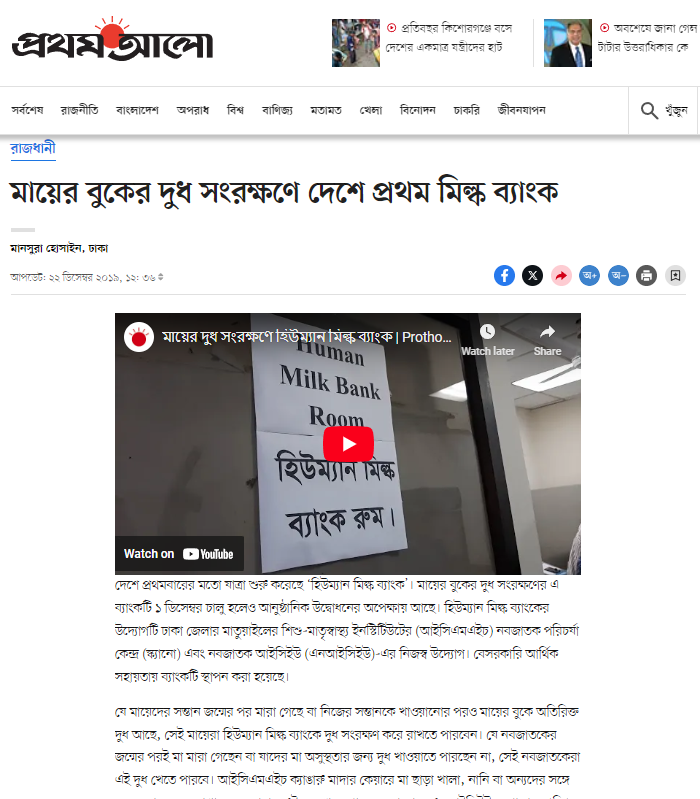The height and width of the screenshot is (799, 700).
Task: Open খেলা menu item
Action: tap(371, 110)
